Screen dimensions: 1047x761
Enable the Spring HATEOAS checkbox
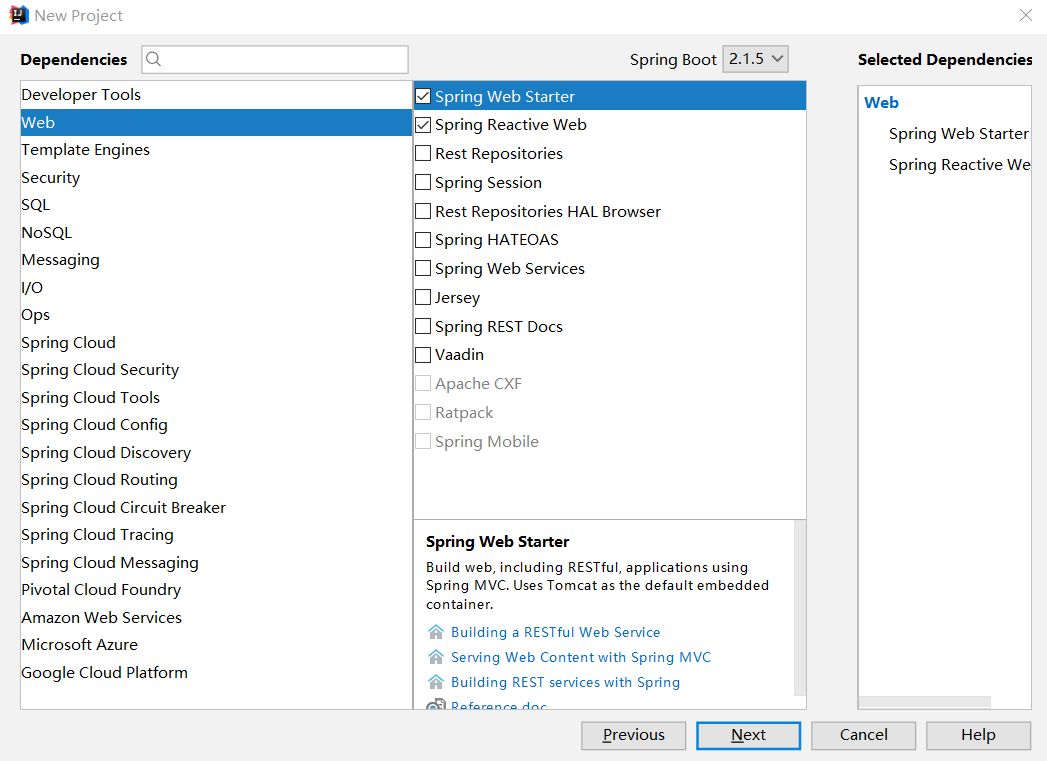click(423, 240)
